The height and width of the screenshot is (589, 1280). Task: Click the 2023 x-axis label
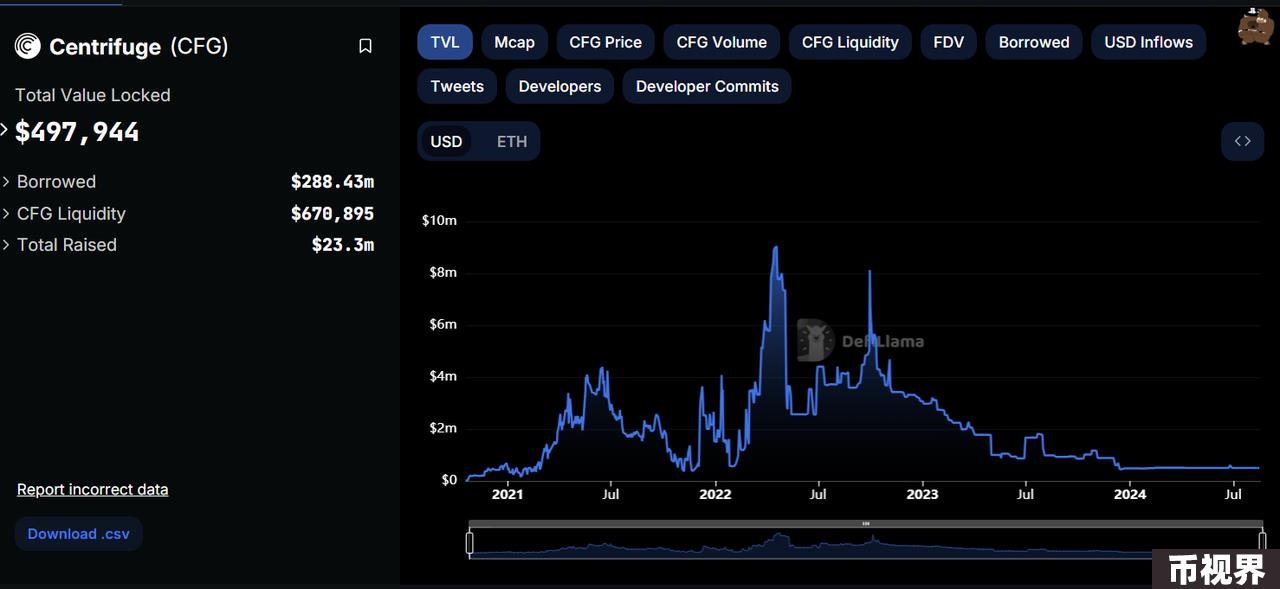click(x=922, y=494)
